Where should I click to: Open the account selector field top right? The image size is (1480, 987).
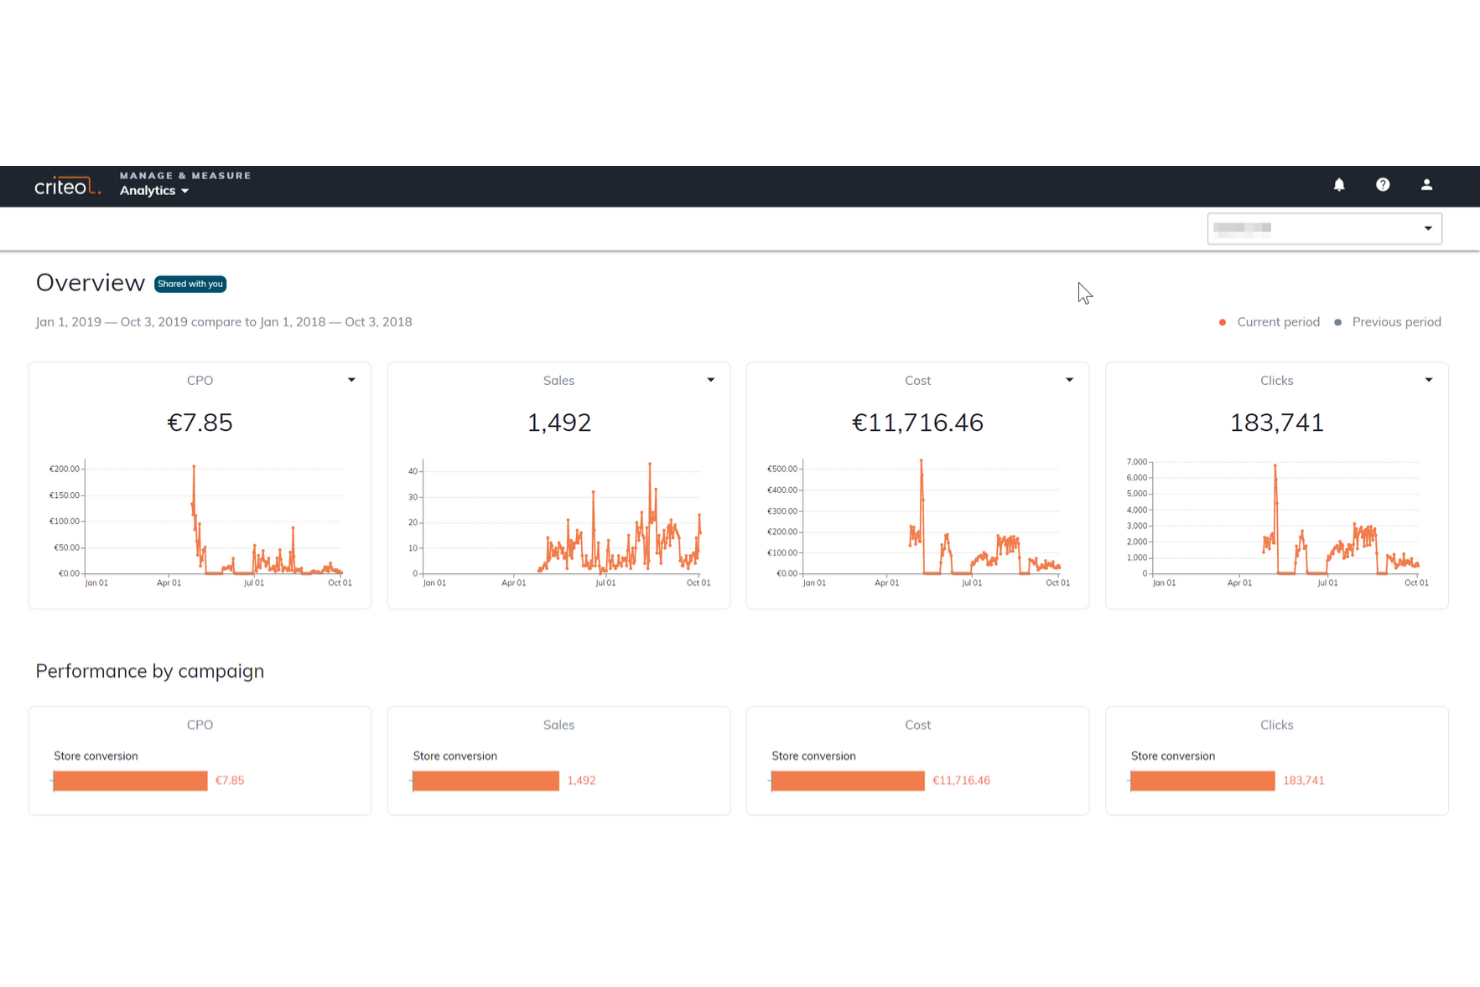tap(1323, 228)
